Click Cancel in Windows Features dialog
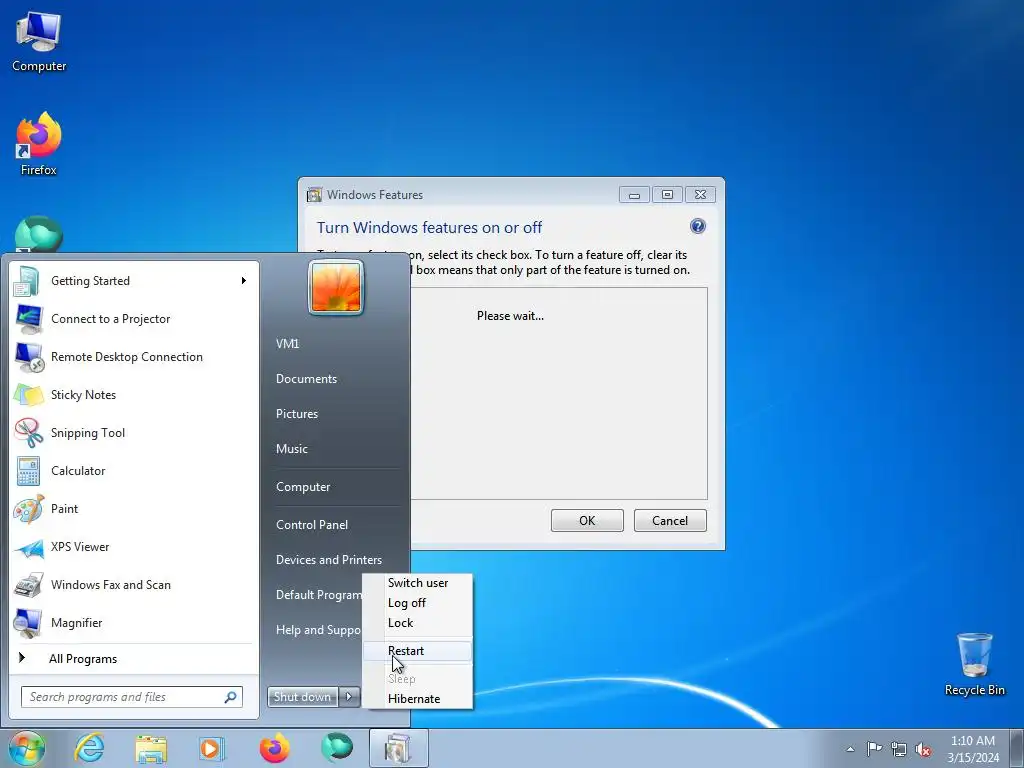Screen dimensions: 1024x768 [670, 520]
